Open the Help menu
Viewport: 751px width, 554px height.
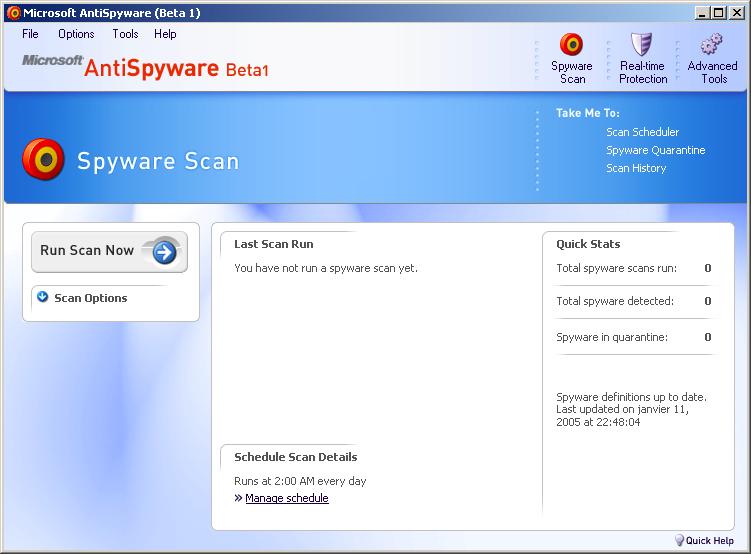point(165,34)
